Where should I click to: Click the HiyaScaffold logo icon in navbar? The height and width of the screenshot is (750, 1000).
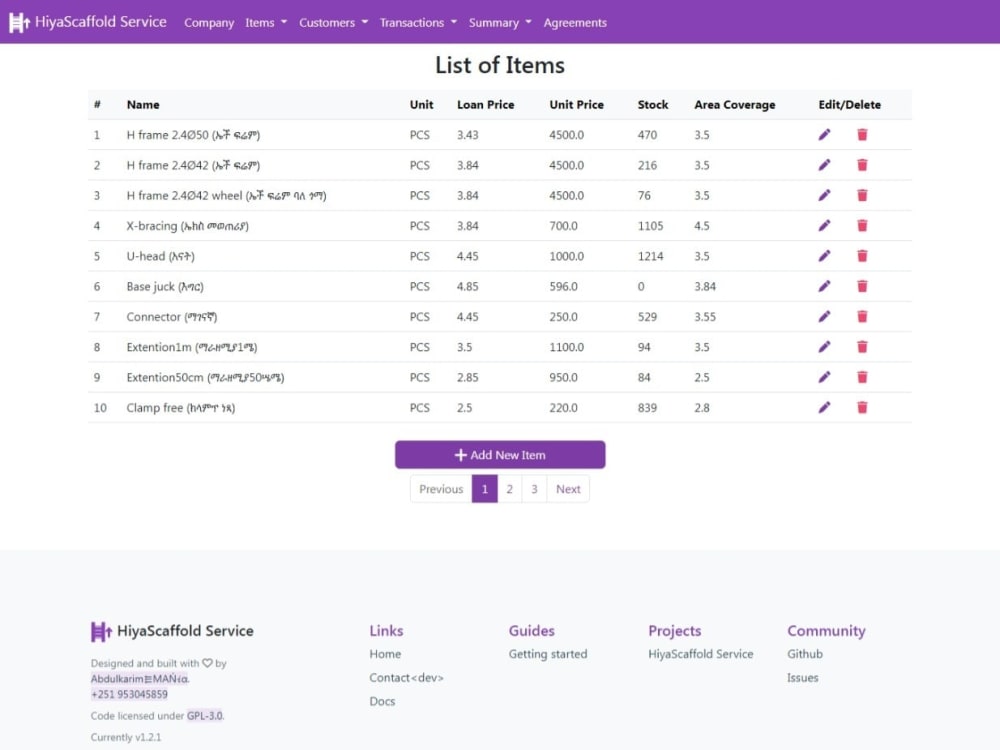pos(19,22)
